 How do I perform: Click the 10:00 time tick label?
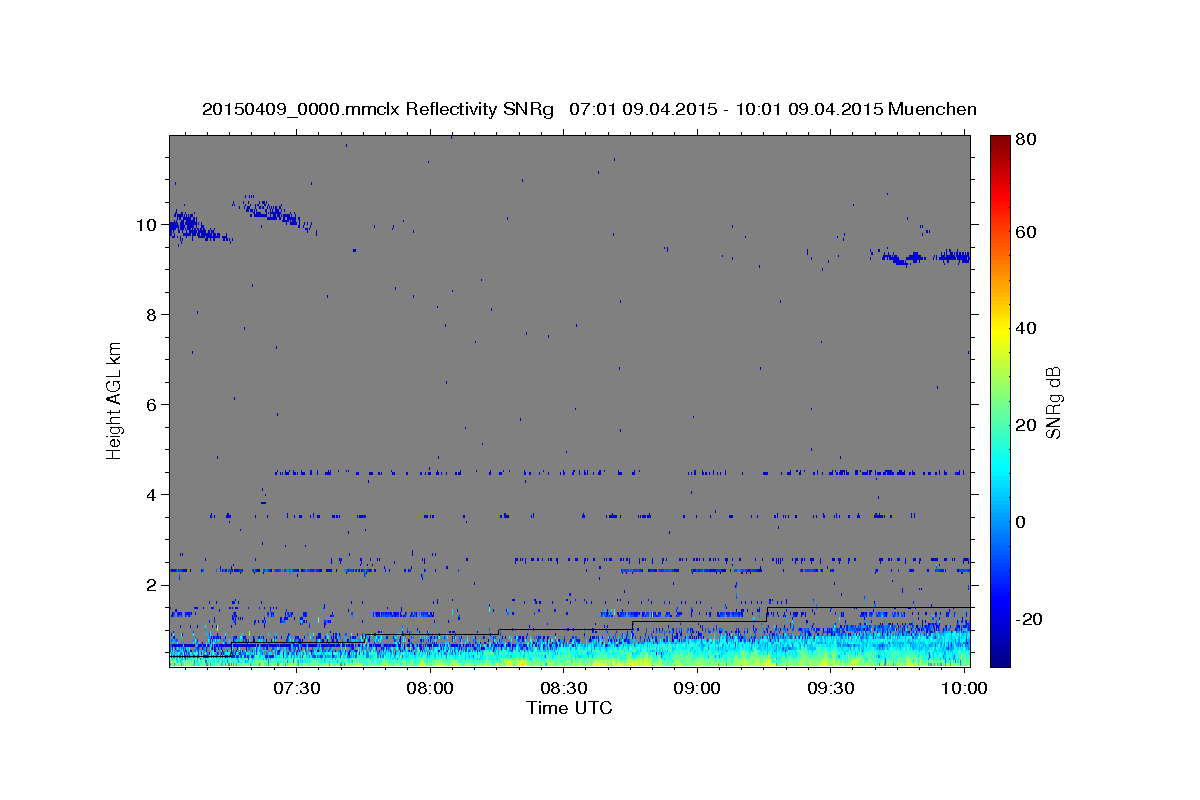point(964,688)
